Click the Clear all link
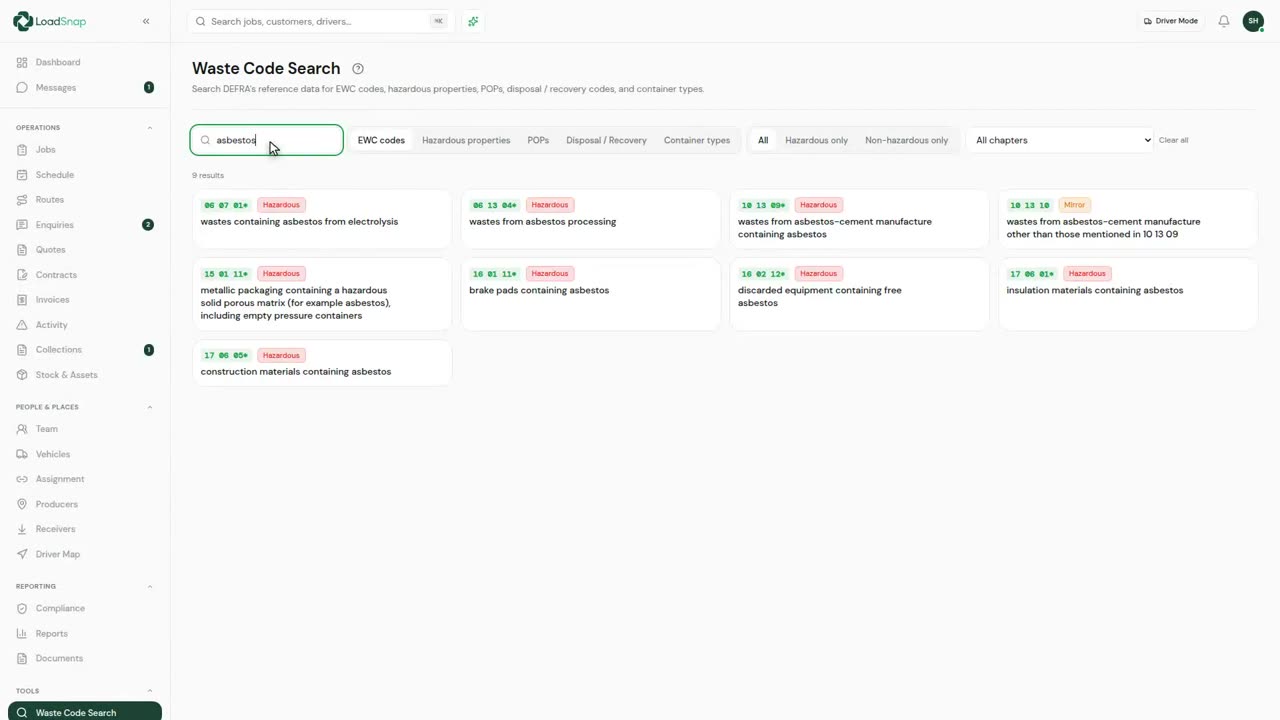The width and height of the screenshot is (1280, 720). [x=1173, y=140]
